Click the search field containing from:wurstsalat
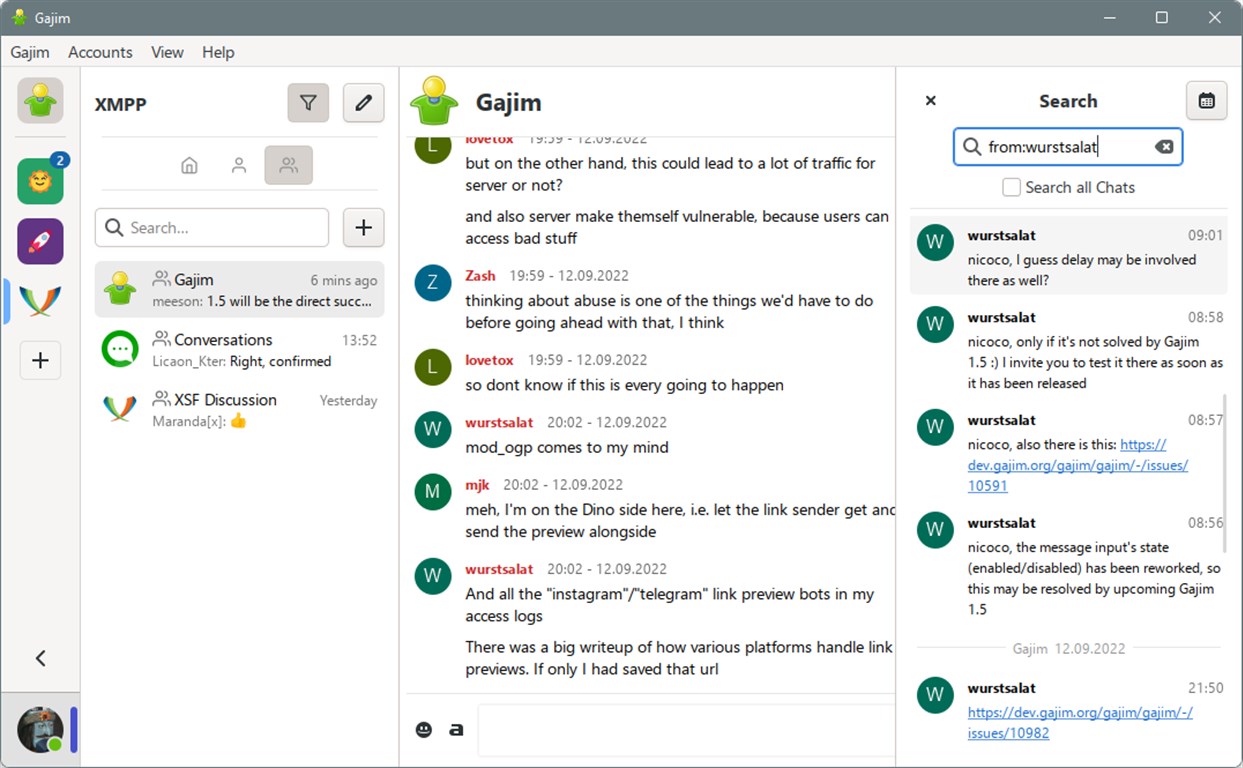The height and width of the screenshot is (768, 1243). 1068,147
